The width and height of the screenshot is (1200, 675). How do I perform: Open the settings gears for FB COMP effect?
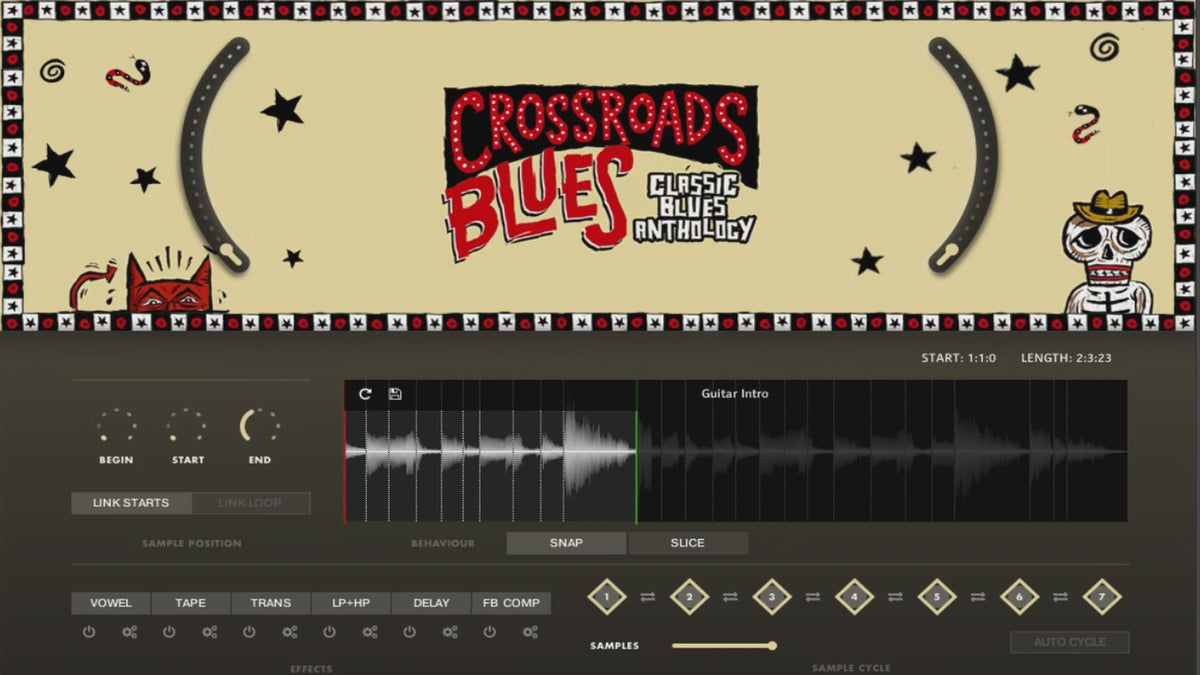point(530,632)
